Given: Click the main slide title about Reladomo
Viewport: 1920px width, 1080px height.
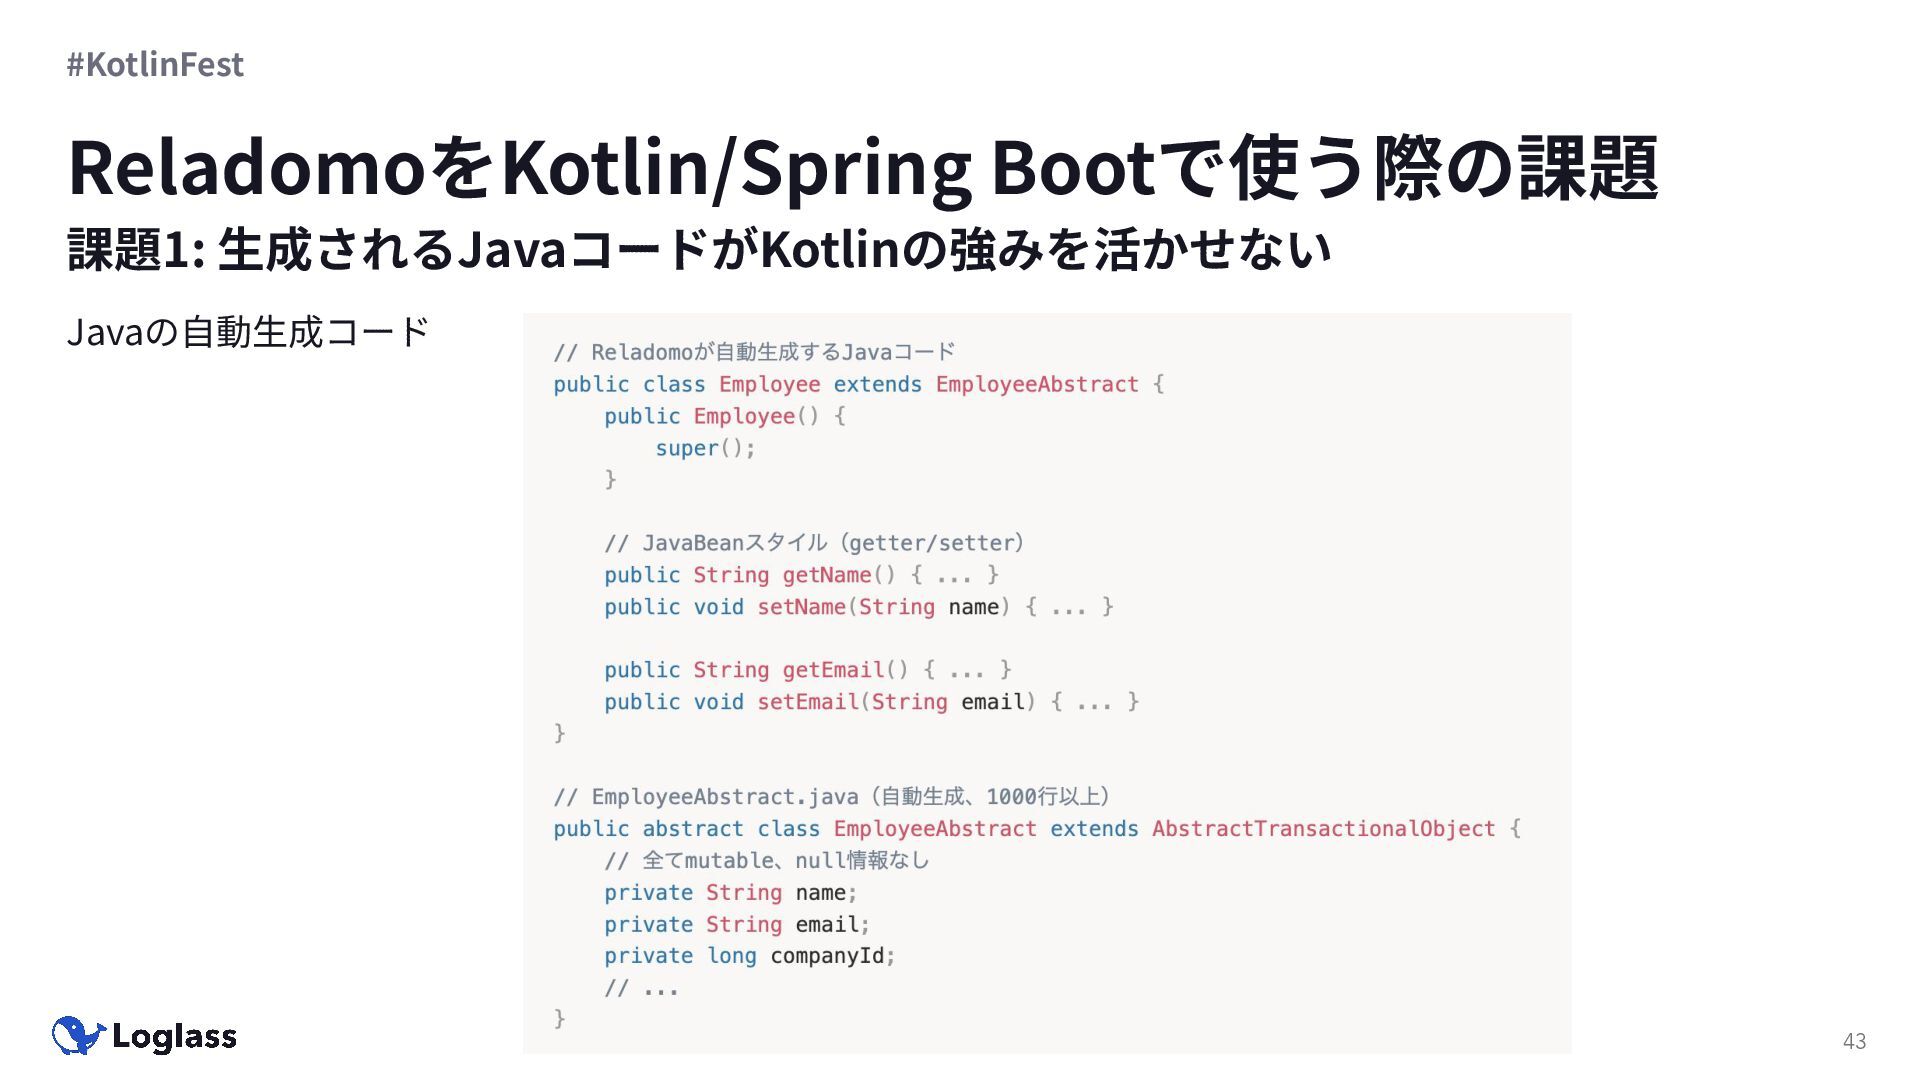Looking at the screenshot, I should 862,167.
